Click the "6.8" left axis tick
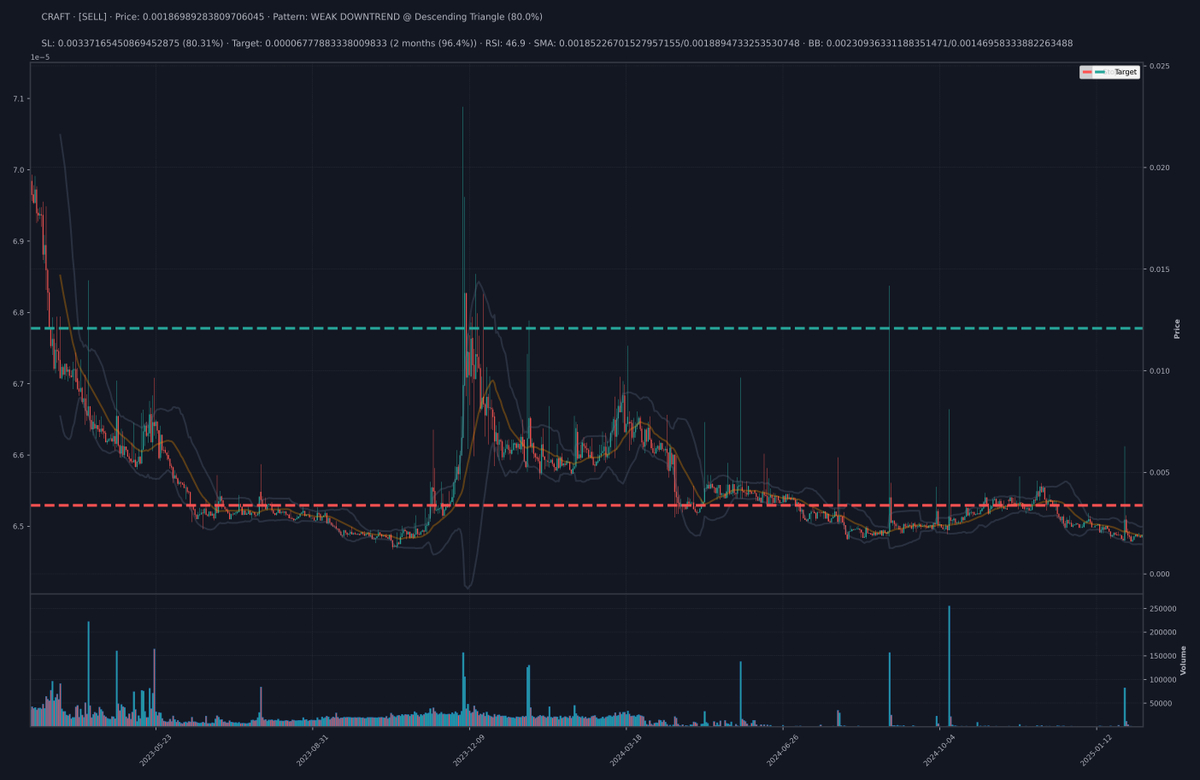The image size is (1200, 780). click(x=19, y=313)
